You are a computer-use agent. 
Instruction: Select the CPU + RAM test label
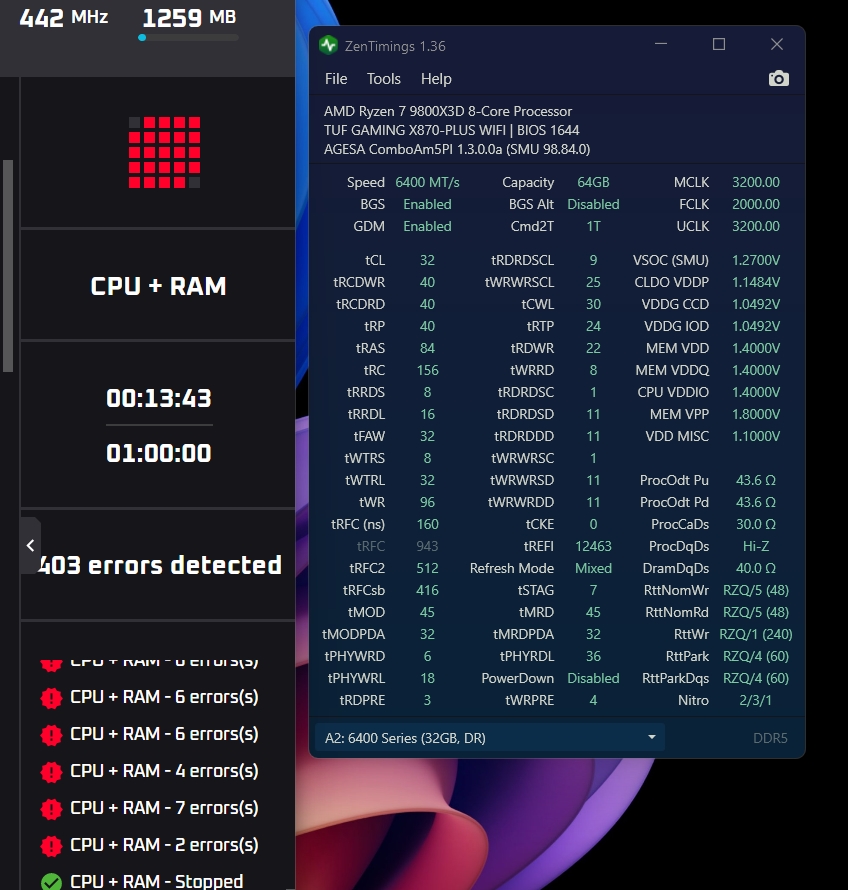coord(158,286)
